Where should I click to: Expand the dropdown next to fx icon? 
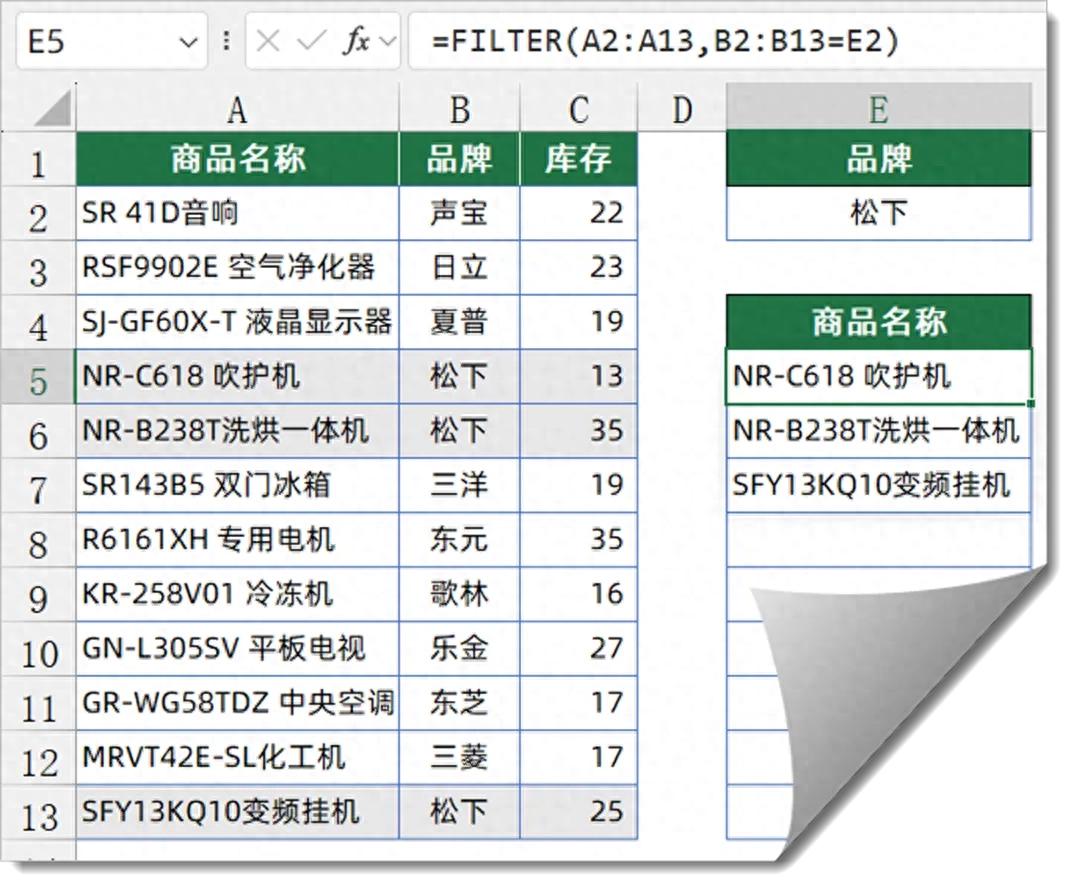[x=387, y=42]
